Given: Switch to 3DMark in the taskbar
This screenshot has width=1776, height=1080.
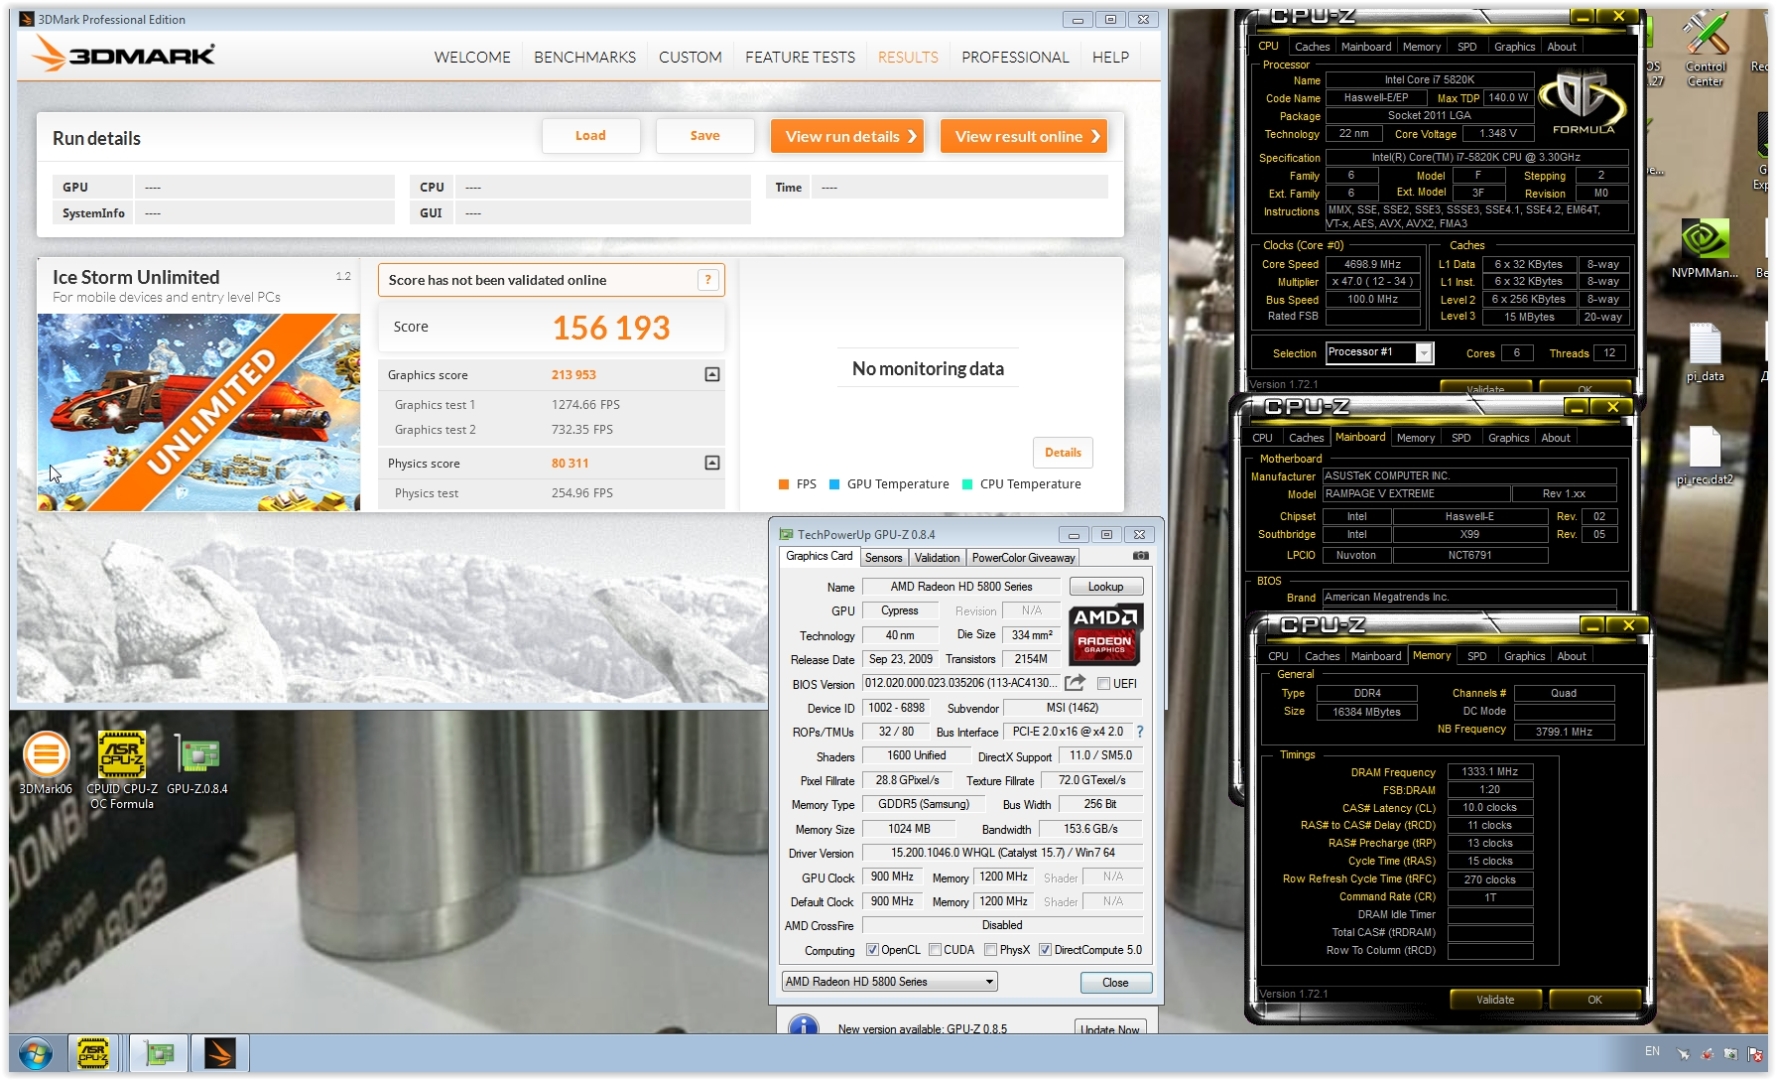Looking at the screenshot, I should point(220,1054).
